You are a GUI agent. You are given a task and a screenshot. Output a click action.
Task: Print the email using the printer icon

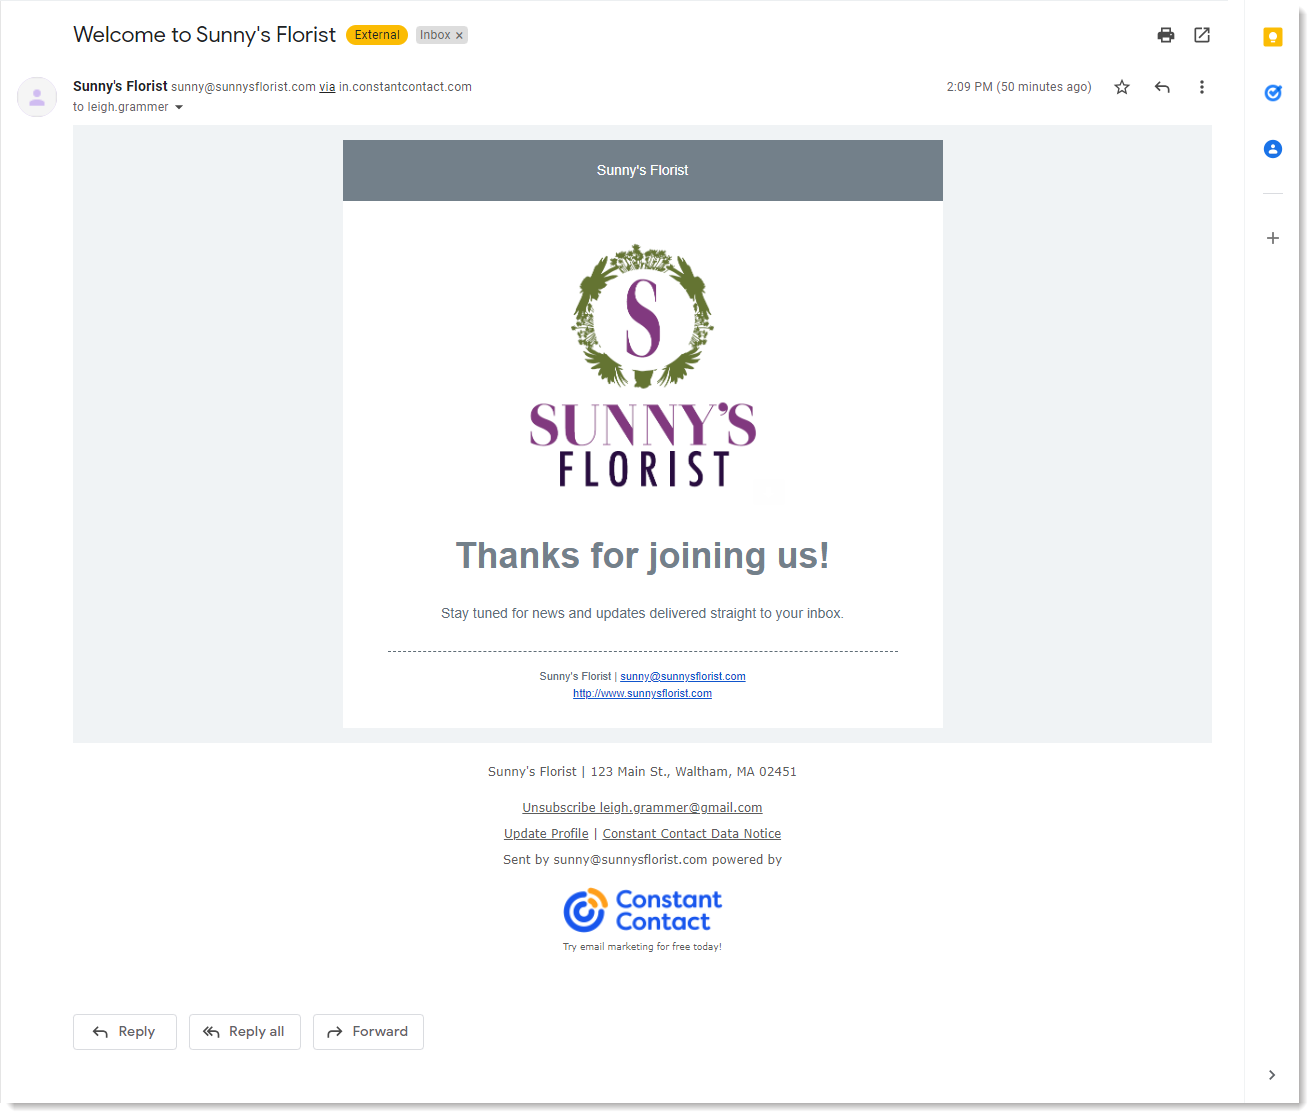[x=1166, y=35]
